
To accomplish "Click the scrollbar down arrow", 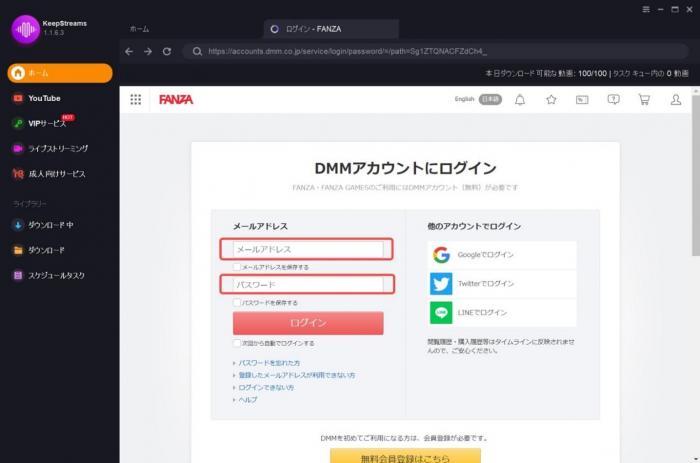I will click(x=696, y=459).
